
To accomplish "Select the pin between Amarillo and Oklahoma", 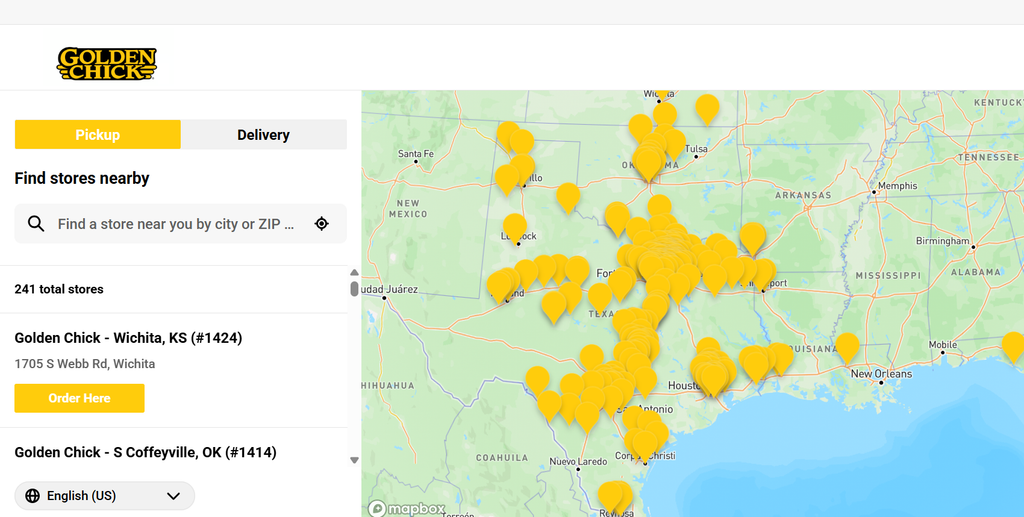I will coord(568,198).
